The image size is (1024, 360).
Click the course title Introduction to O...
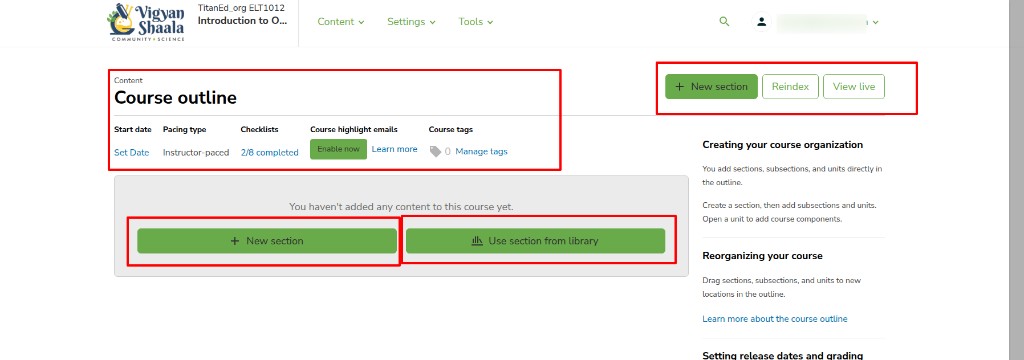(x=242, y=20)
